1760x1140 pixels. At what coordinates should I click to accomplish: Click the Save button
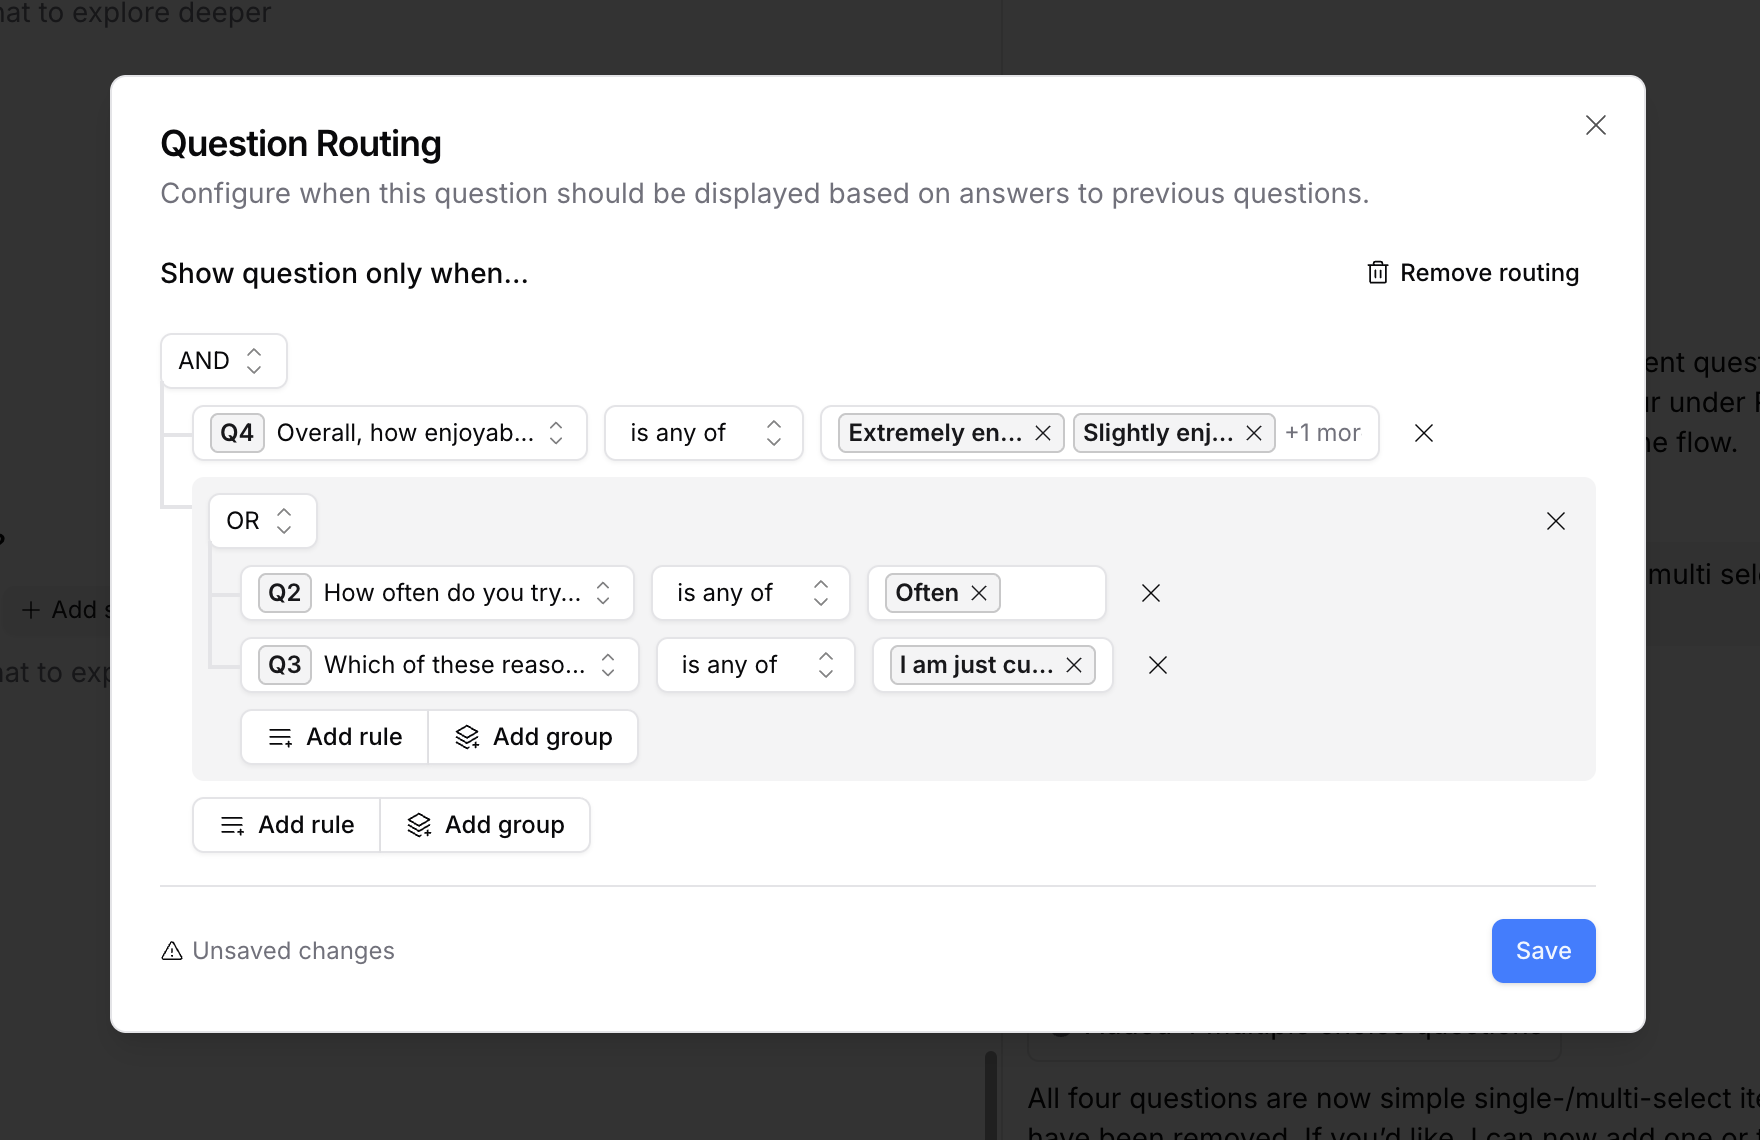[1543, 950]
